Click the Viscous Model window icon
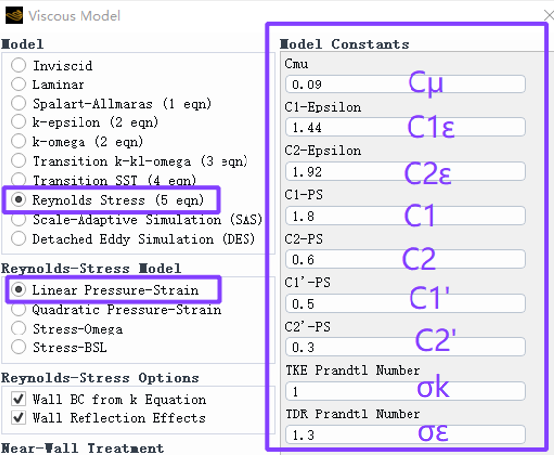The height and width of the screenshot is (471, 555). [x=14, y=16]
